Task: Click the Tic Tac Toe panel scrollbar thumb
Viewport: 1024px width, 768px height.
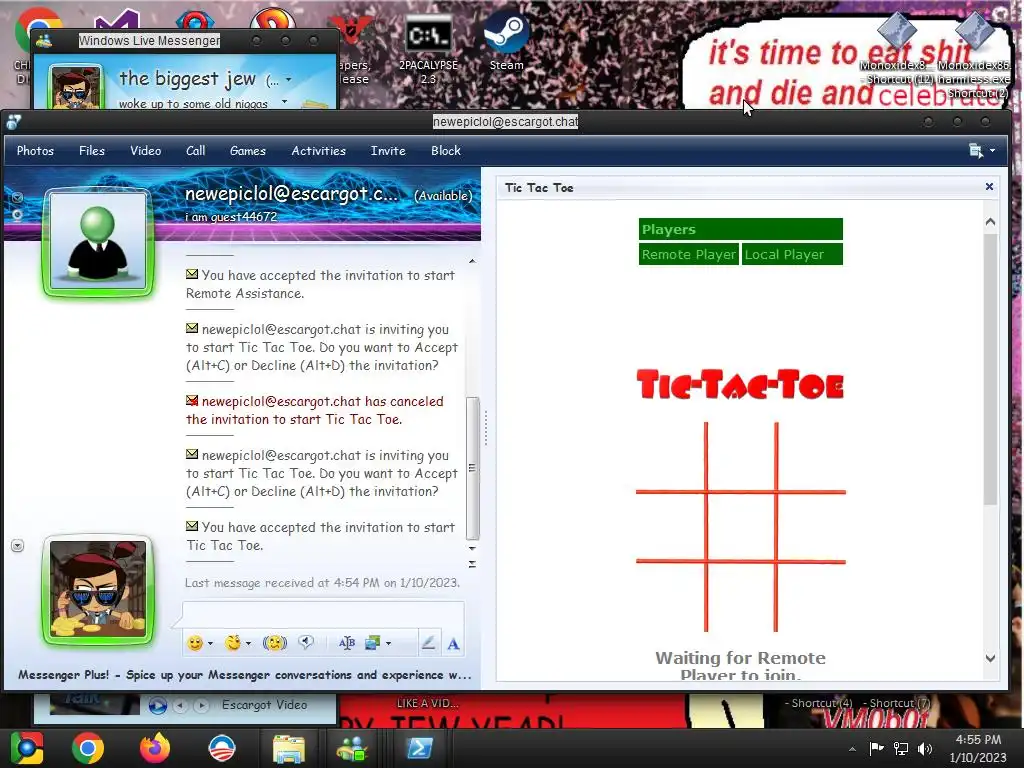Action: pos(990,369)
